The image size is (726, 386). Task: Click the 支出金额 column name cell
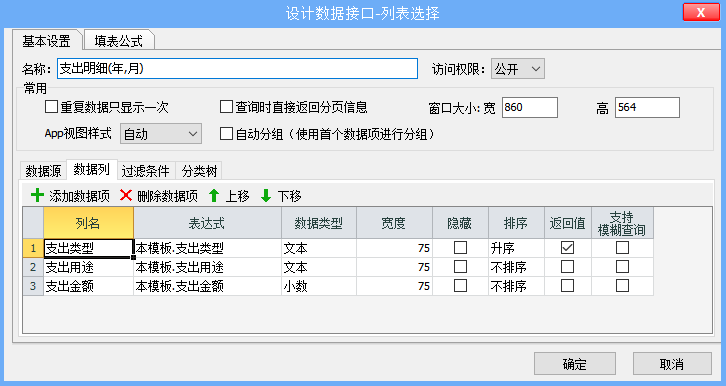(88, 286)
